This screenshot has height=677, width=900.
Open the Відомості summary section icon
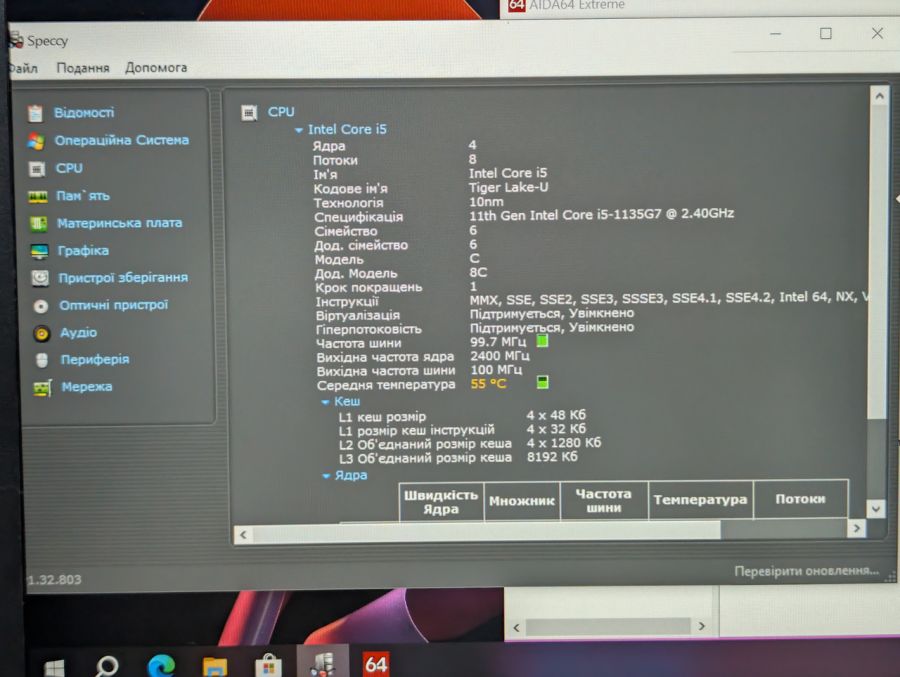[x=35, y=113]
